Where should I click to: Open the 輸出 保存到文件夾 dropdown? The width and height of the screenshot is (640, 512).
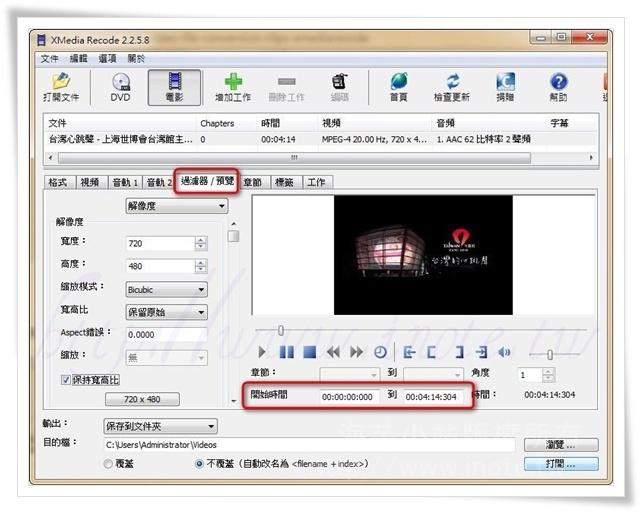[160, 426]
